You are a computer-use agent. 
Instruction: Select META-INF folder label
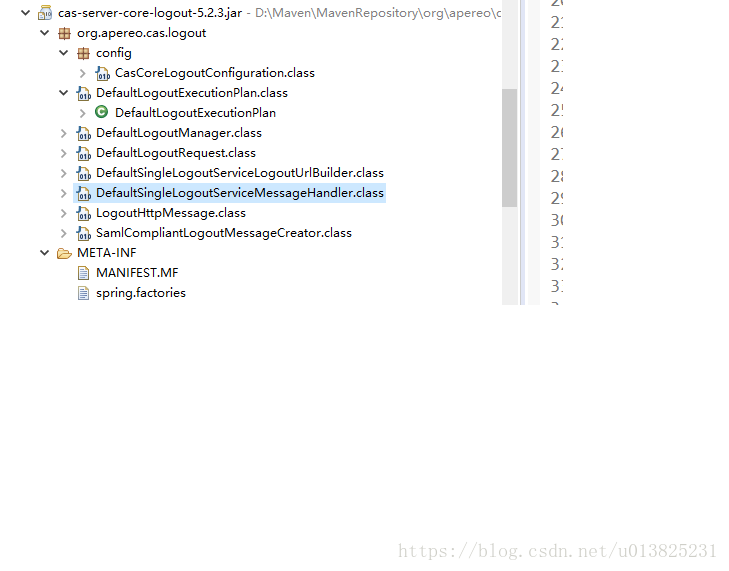(x=106, y=253)
